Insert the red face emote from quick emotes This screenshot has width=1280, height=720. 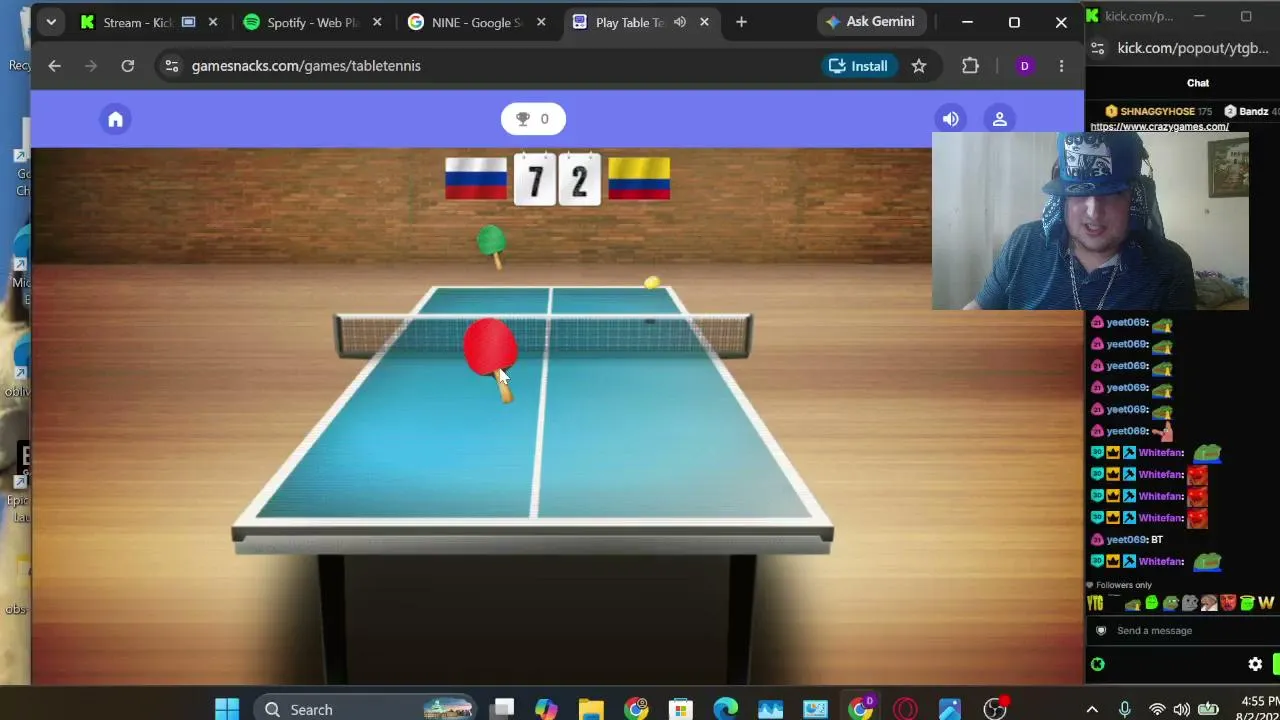1228,603
